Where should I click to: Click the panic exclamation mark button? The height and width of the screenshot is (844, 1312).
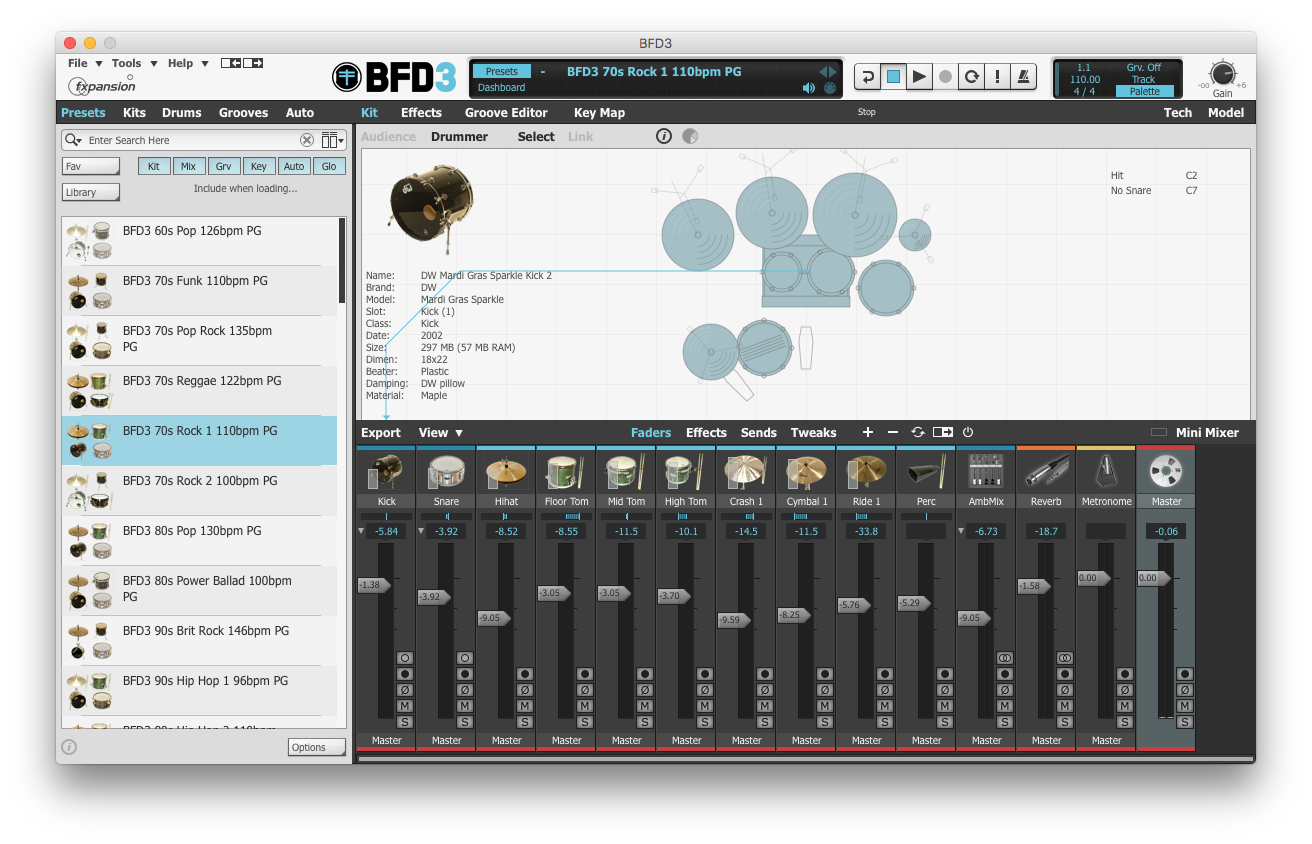[x=997, y=76]
